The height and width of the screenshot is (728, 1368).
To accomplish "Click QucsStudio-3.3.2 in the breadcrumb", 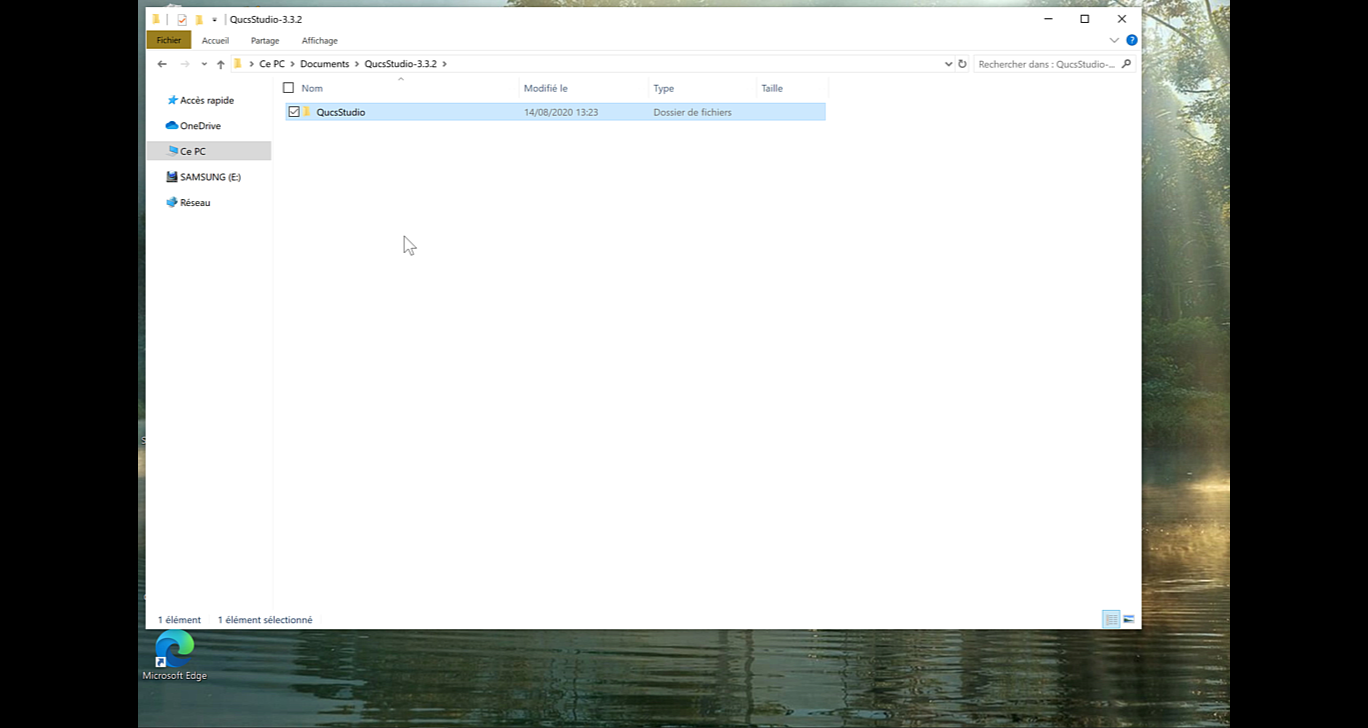I will [401, 64].
